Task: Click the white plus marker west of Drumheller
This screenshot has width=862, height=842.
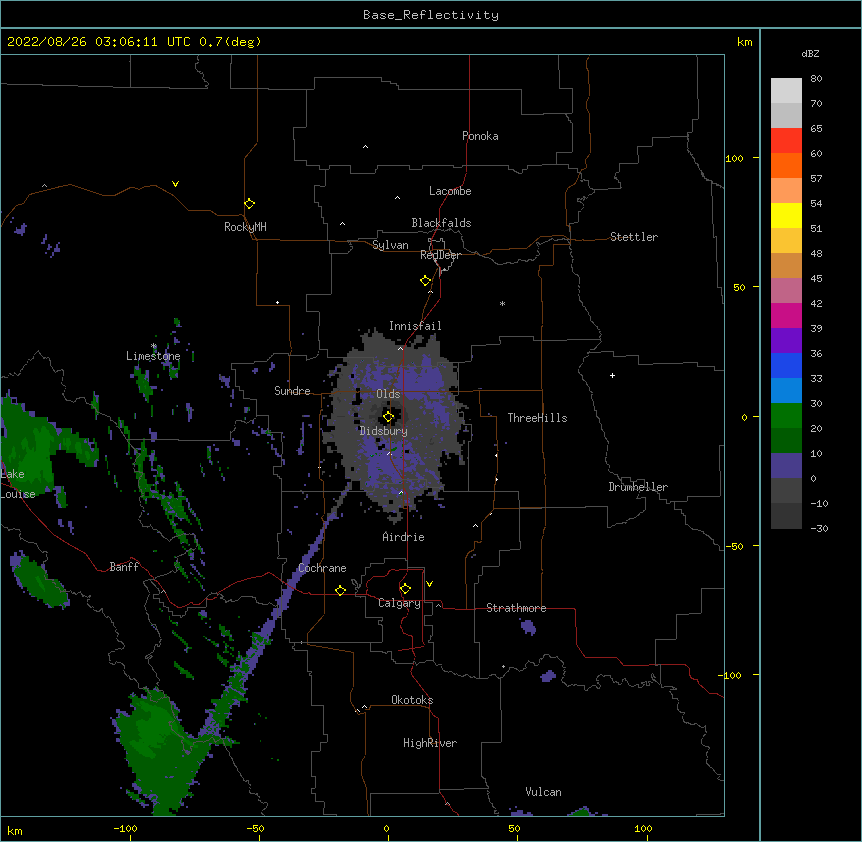Action: pos(612,375)
